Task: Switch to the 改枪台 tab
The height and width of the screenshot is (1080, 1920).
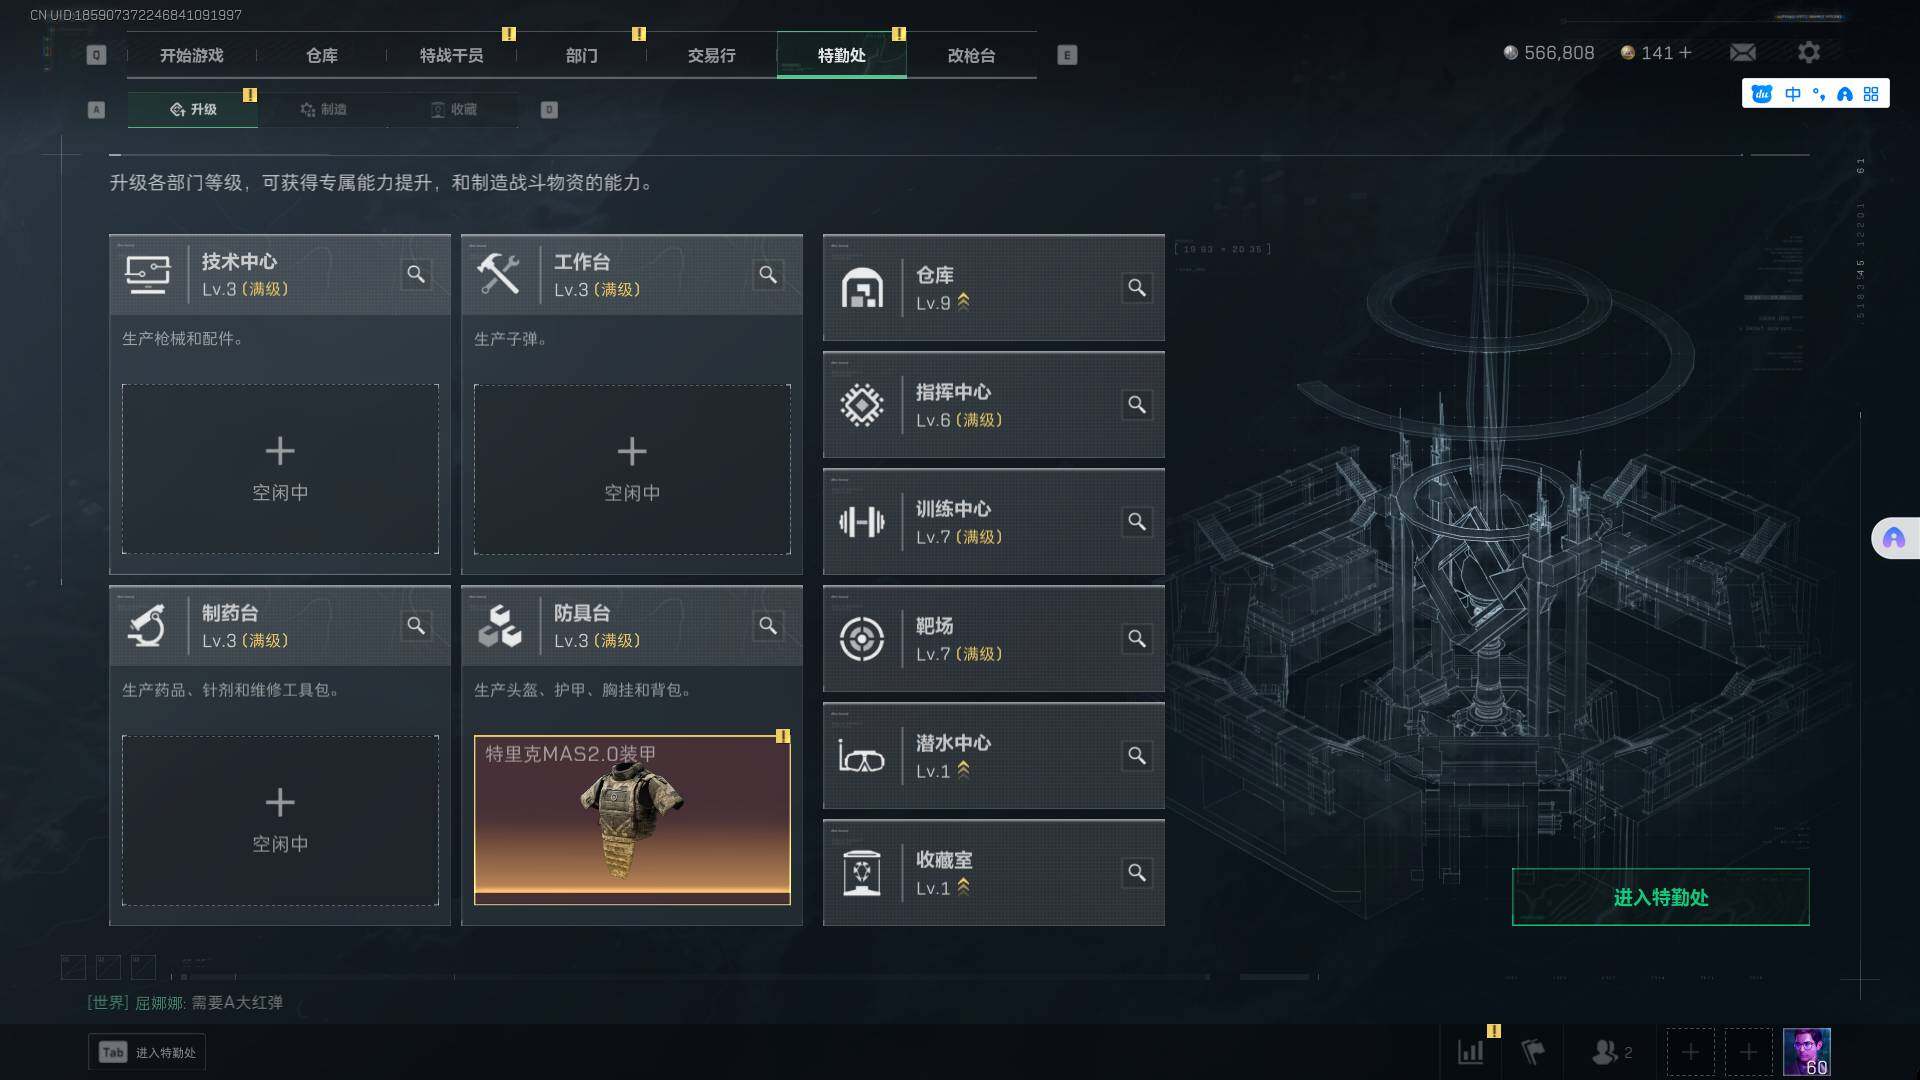Action: pyautogui.click(x=971, y=55)
